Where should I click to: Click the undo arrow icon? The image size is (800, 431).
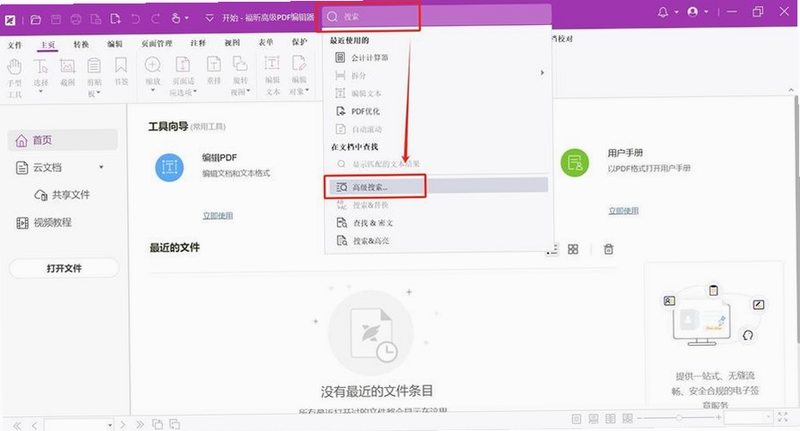pos(135,19)
